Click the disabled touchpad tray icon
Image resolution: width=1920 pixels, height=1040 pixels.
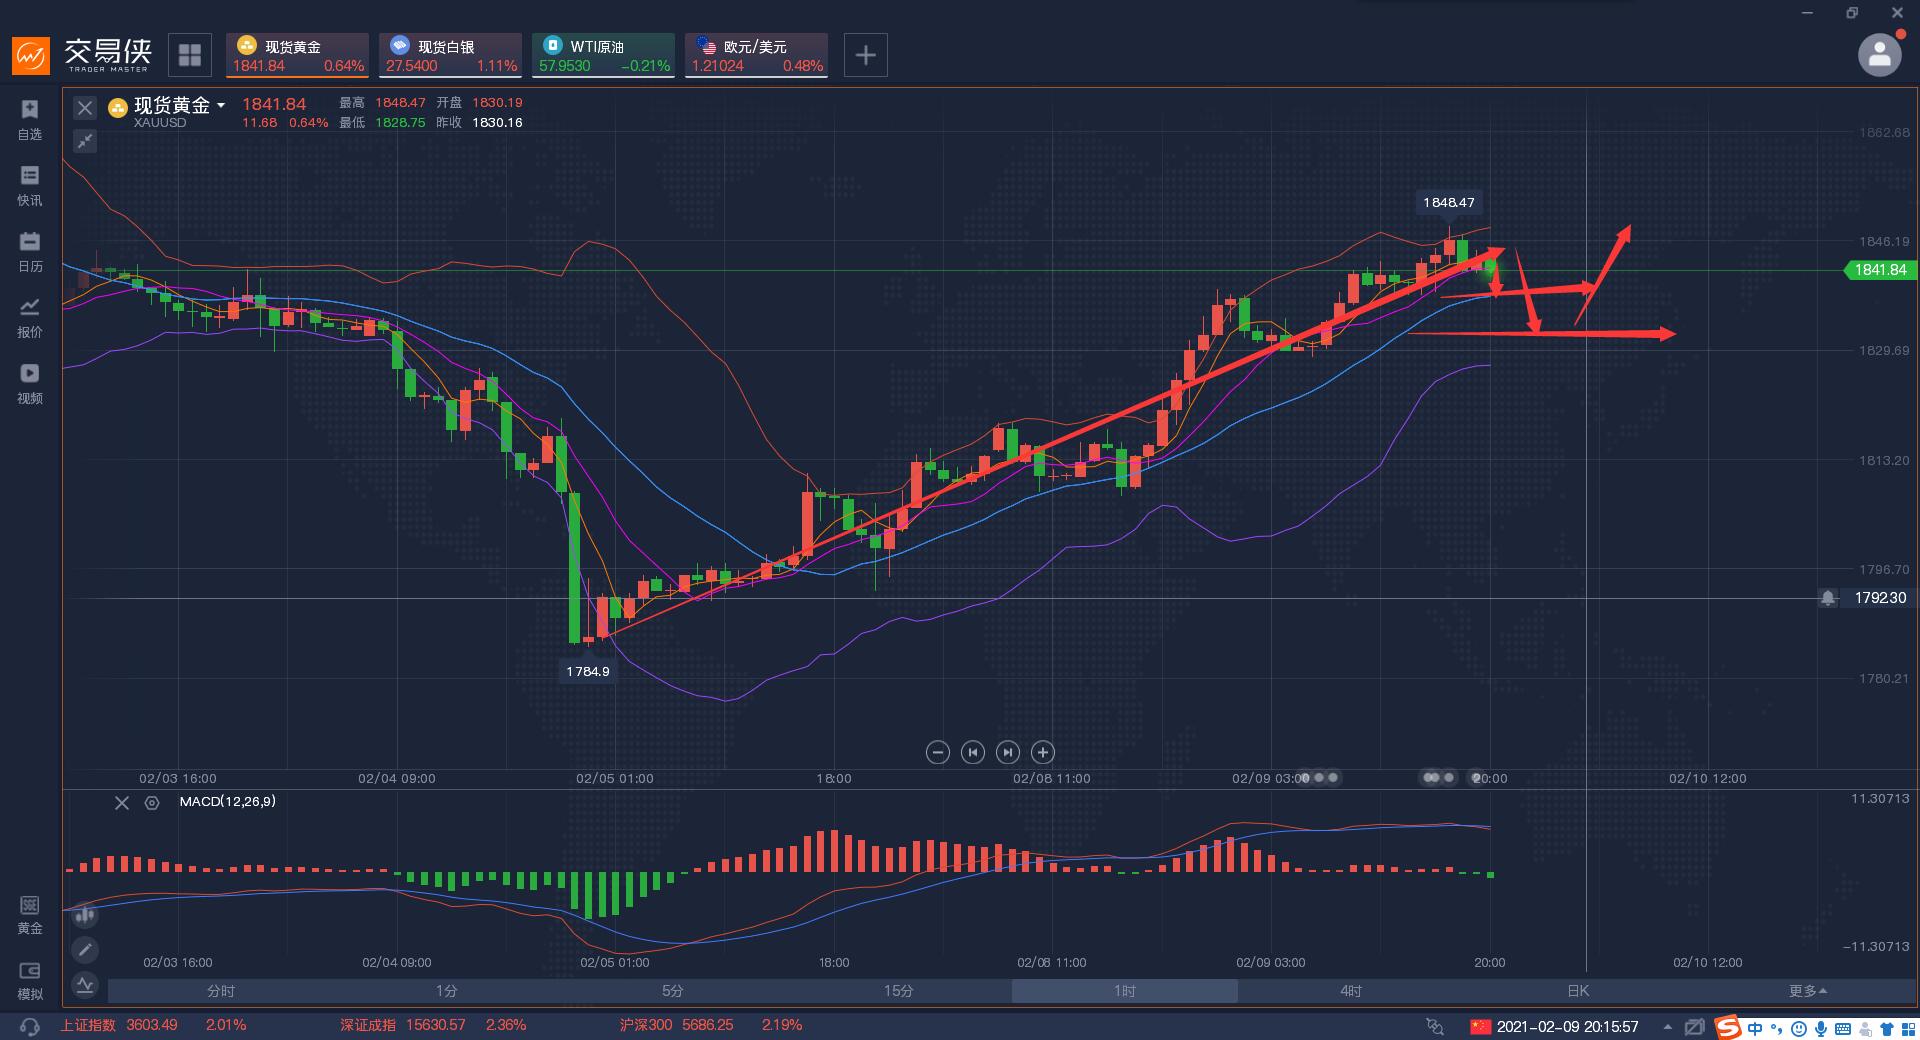pyautogui.click(x=1694, y=1027)
